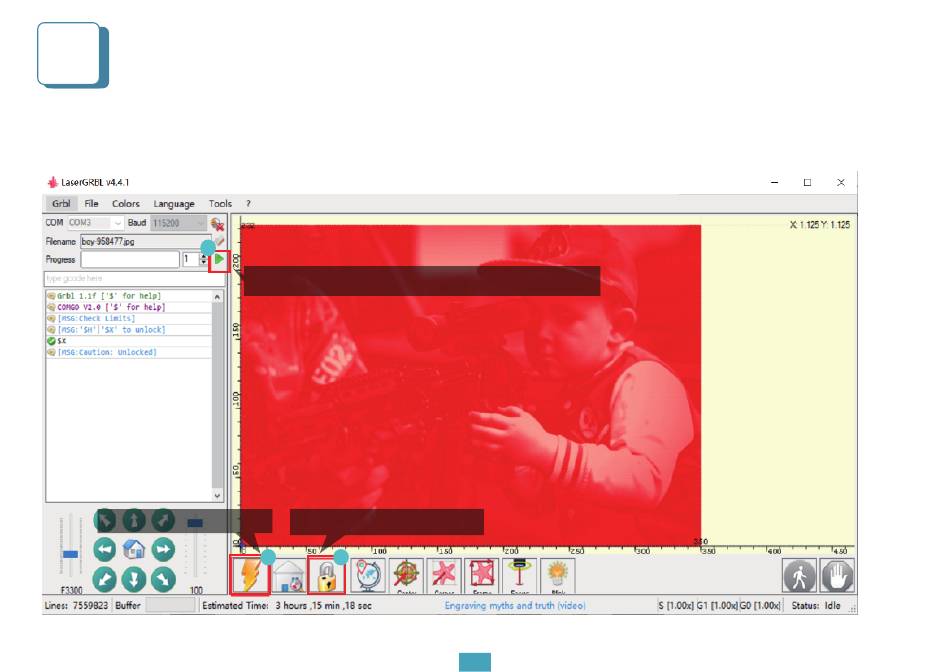Open the Tools menu
This screenshot has width=950, height=672.
[220, 204]
